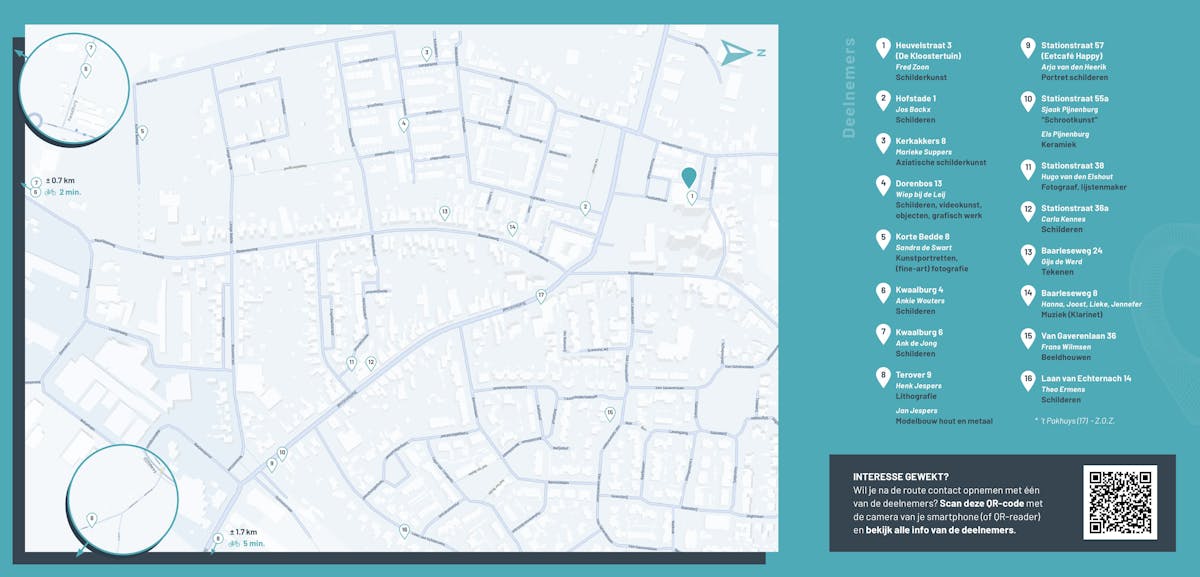
Task: Click the bottom-left circular inset map
Action: tap(115, 497)
